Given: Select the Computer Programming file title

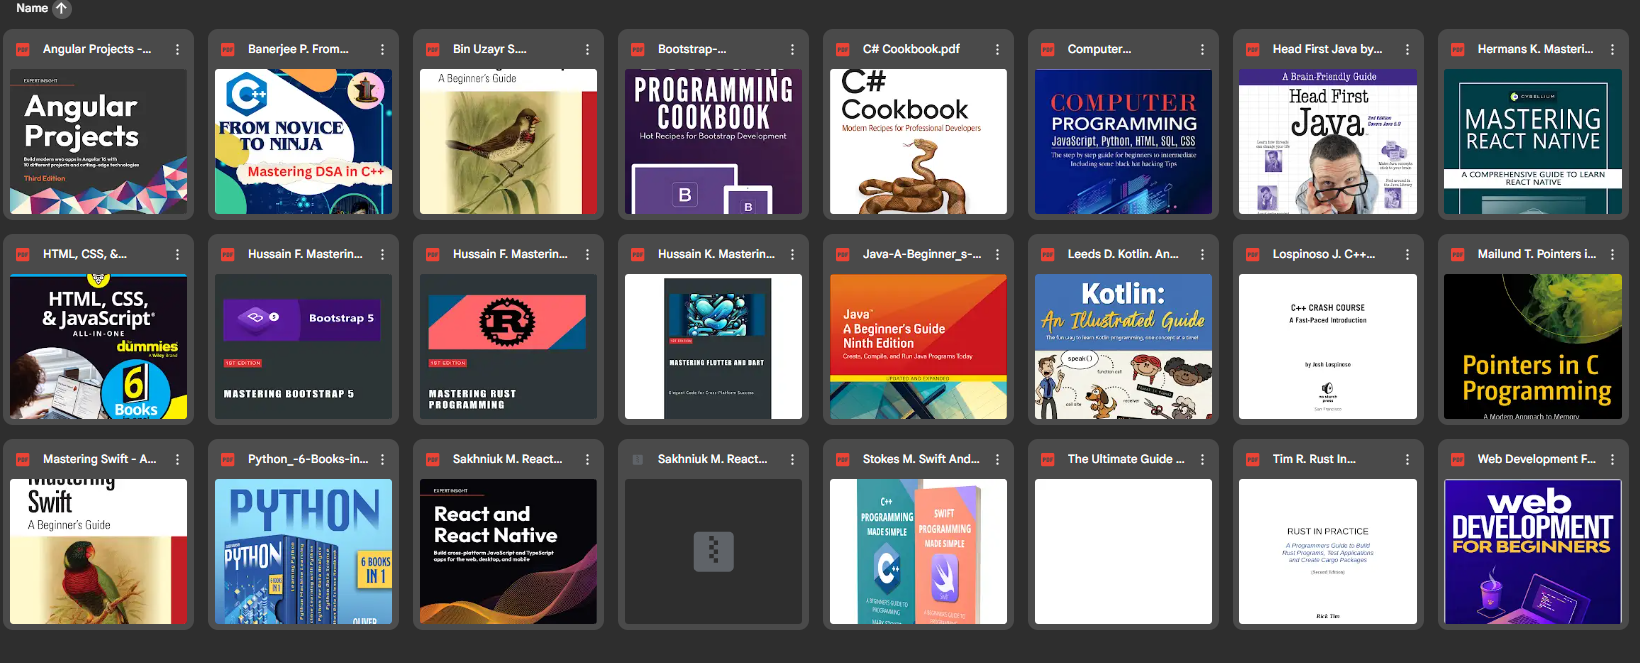Looking at the screenshot, I should click(x=1099, y=49).
